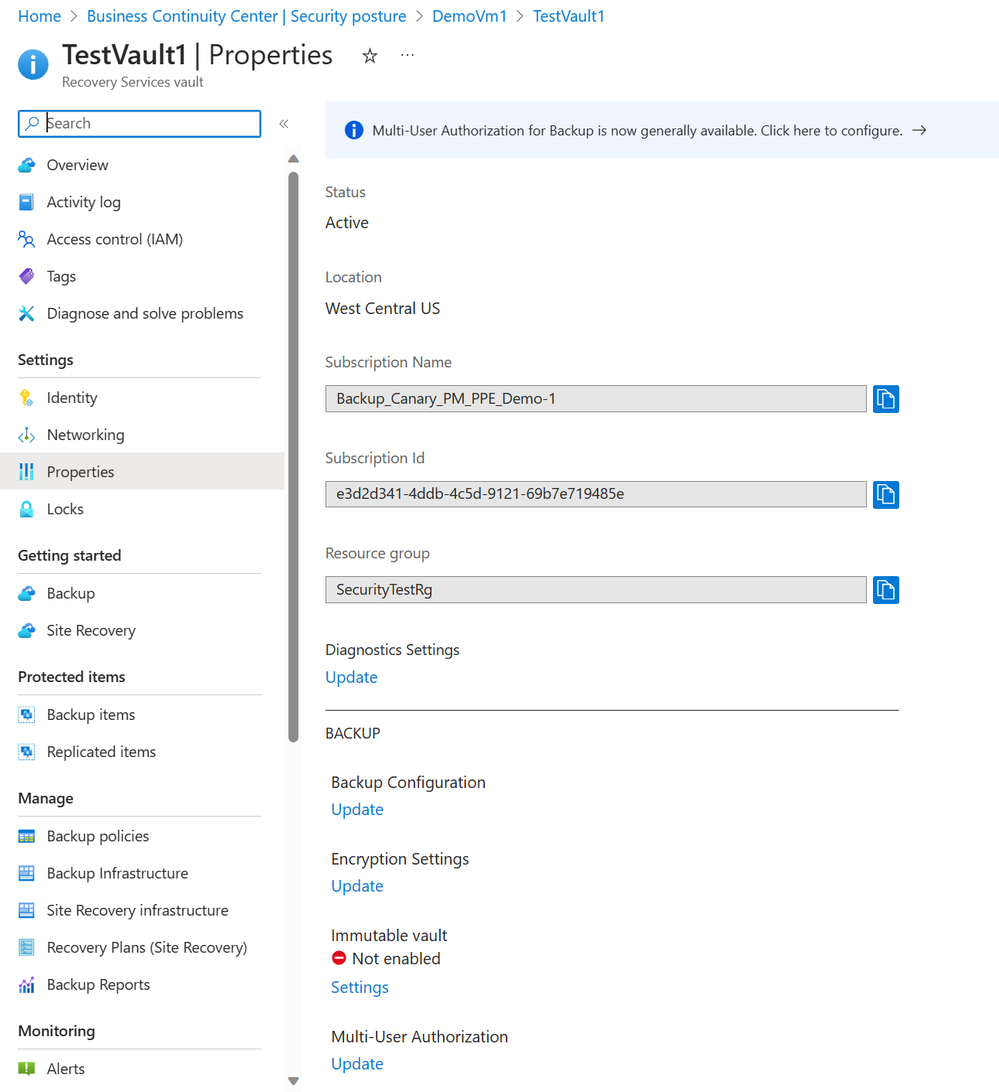Viewport: 999px width, 1092px height.
Task: Click the Recovery Plans icon
Action: pos(26,947)
